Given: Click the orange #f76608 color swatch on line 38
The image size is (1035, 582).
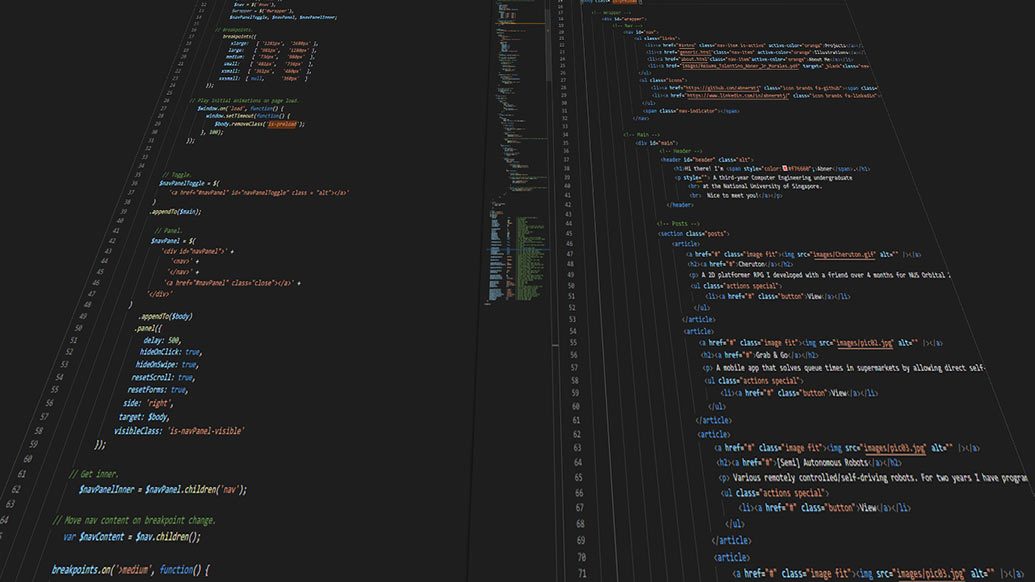Looking at the screenshot, I should 785,168.
